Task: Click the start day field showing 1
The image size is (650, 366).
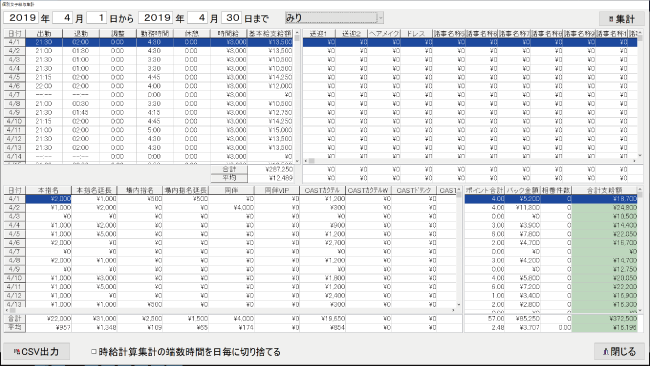Action: (96, 18)
